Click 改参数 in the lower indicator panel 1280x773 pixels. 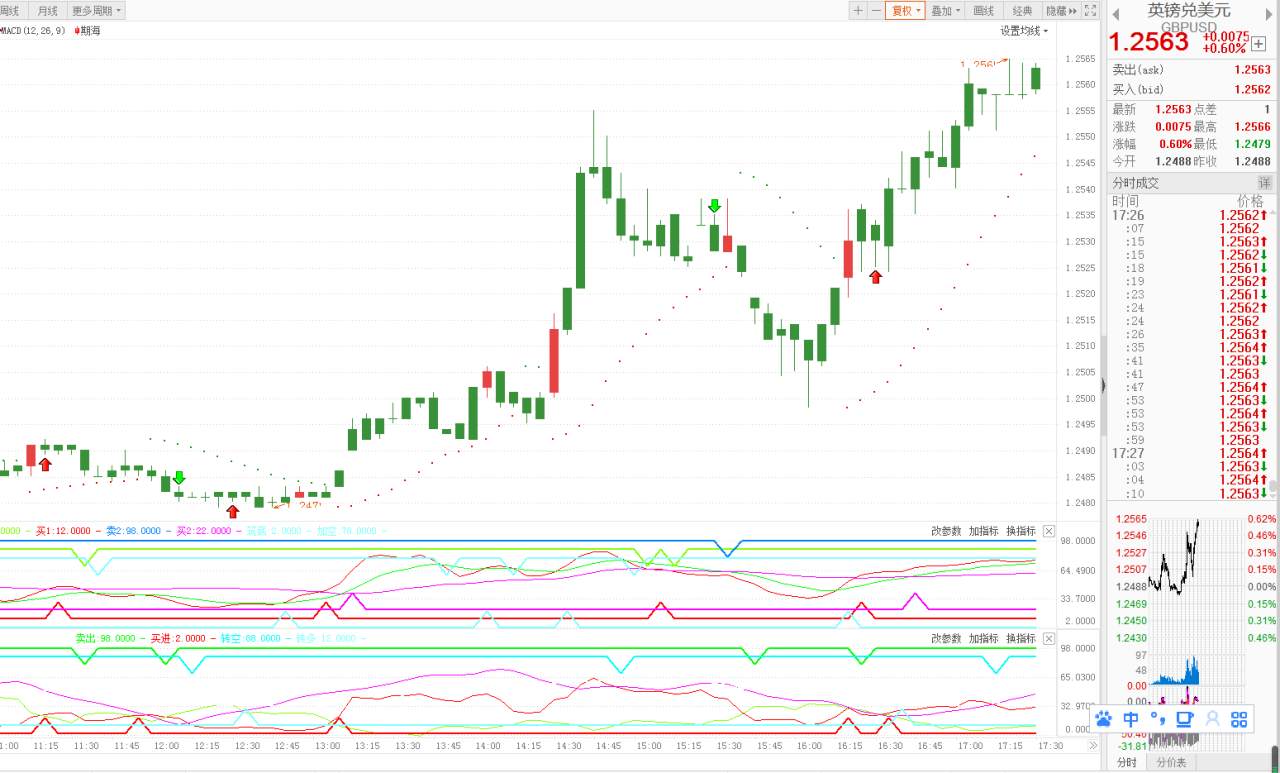pos(946,638)
